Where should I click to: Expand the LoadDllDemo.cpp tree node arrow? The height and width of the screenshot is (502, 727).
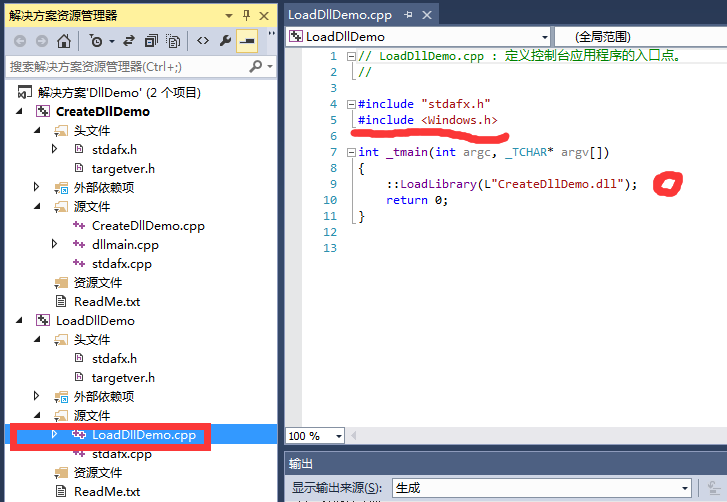[55, 434]
